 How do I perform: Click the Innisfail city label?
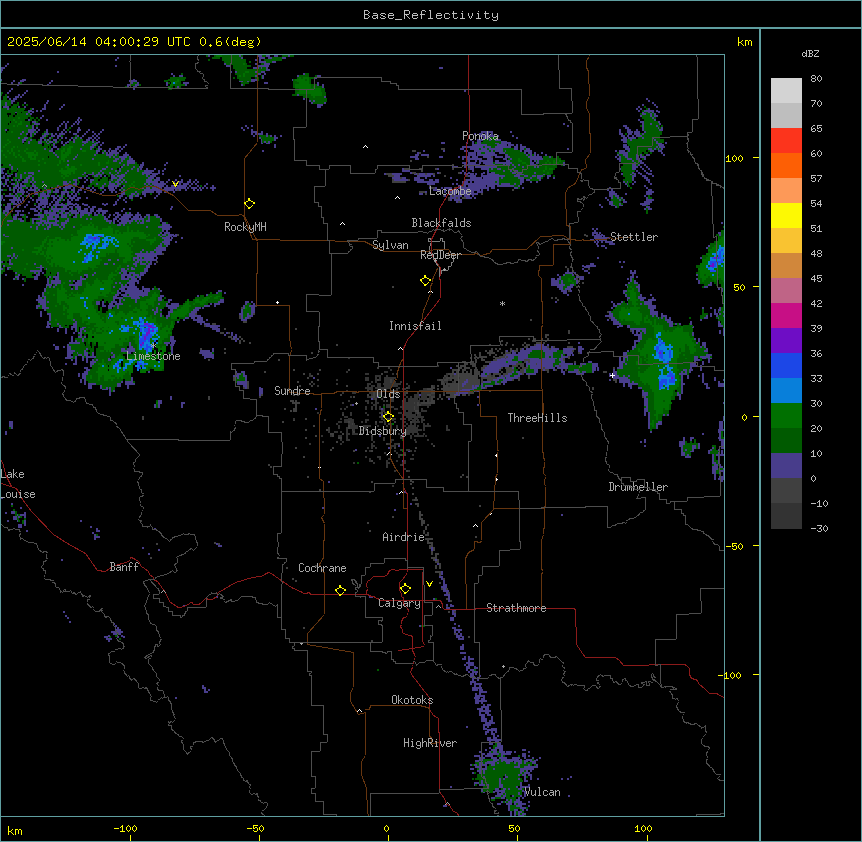(x=415, y=326)
